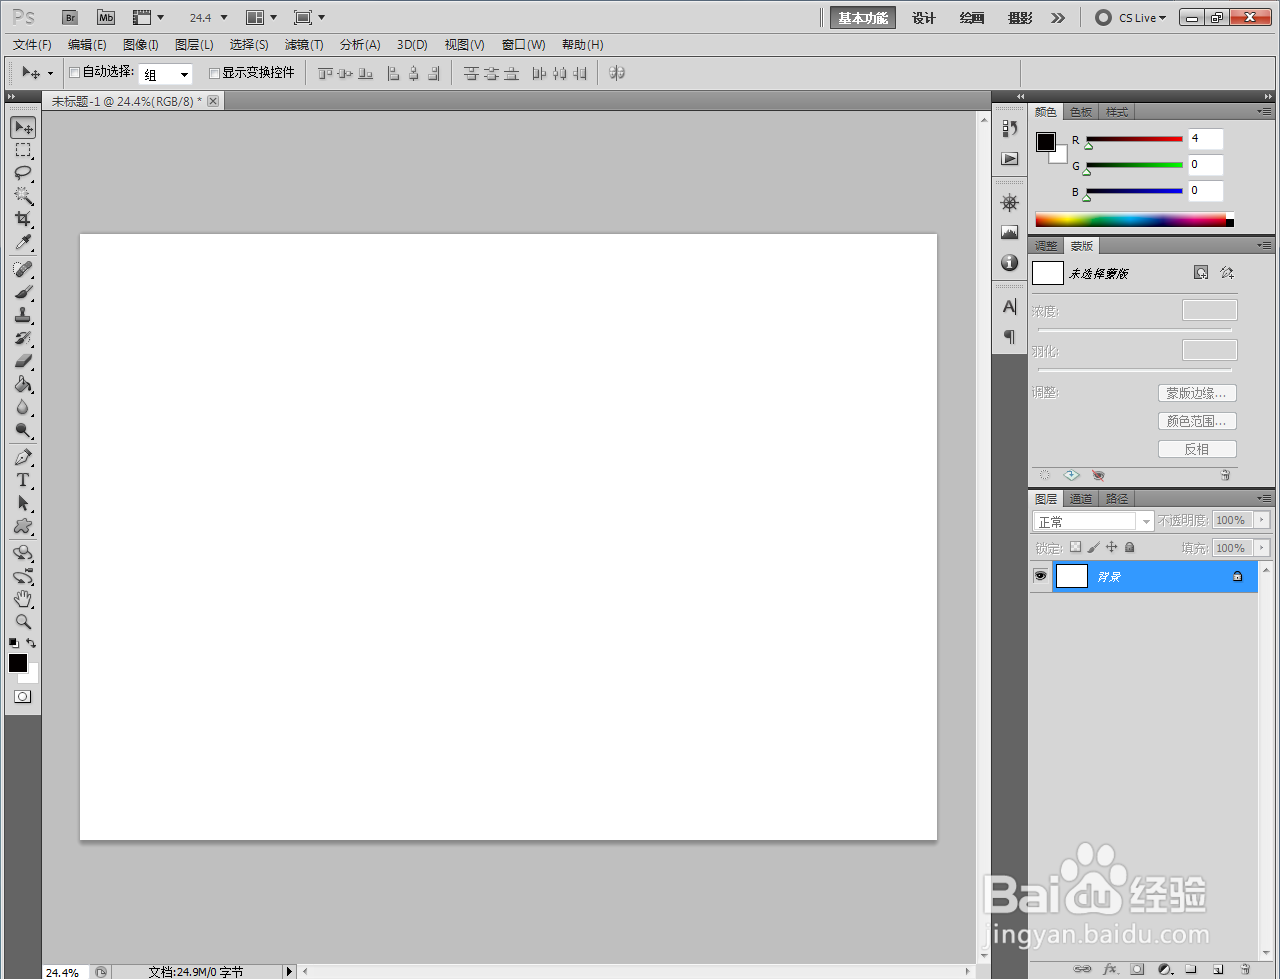Select the Spot Healing Brush tool

pos(23,269)
